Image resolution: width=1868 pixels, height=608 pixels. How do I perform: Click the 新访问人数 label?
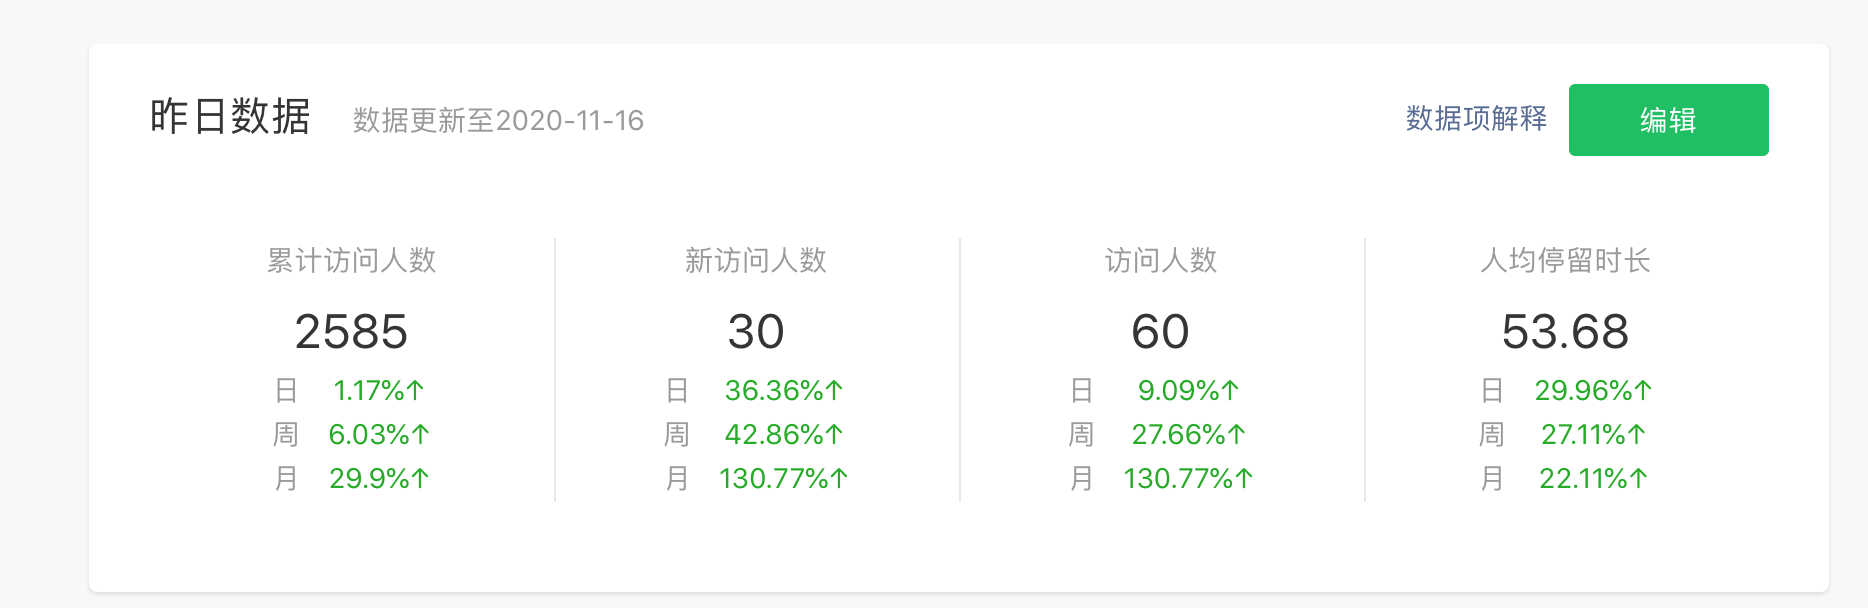756,261
